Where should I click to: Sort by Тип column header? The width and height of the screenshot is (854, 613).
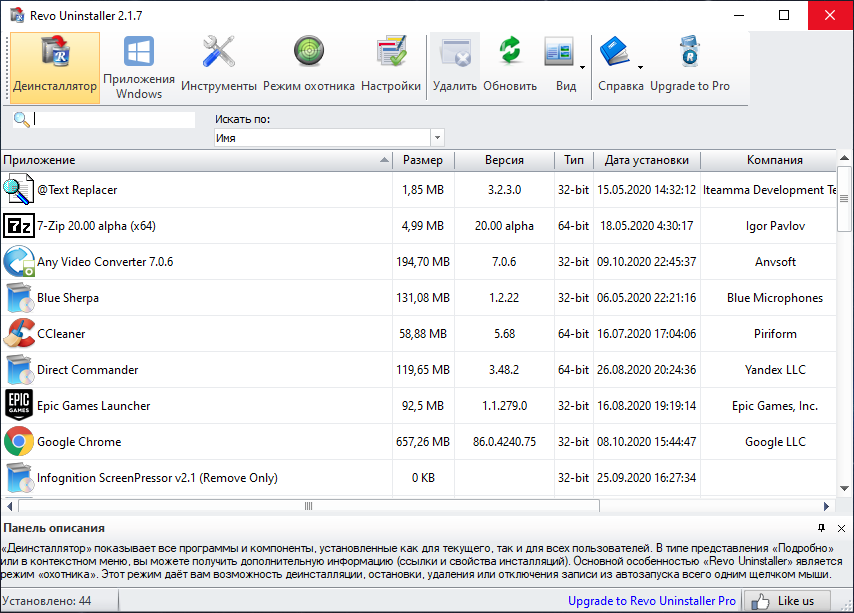click(x=574, y=160)
